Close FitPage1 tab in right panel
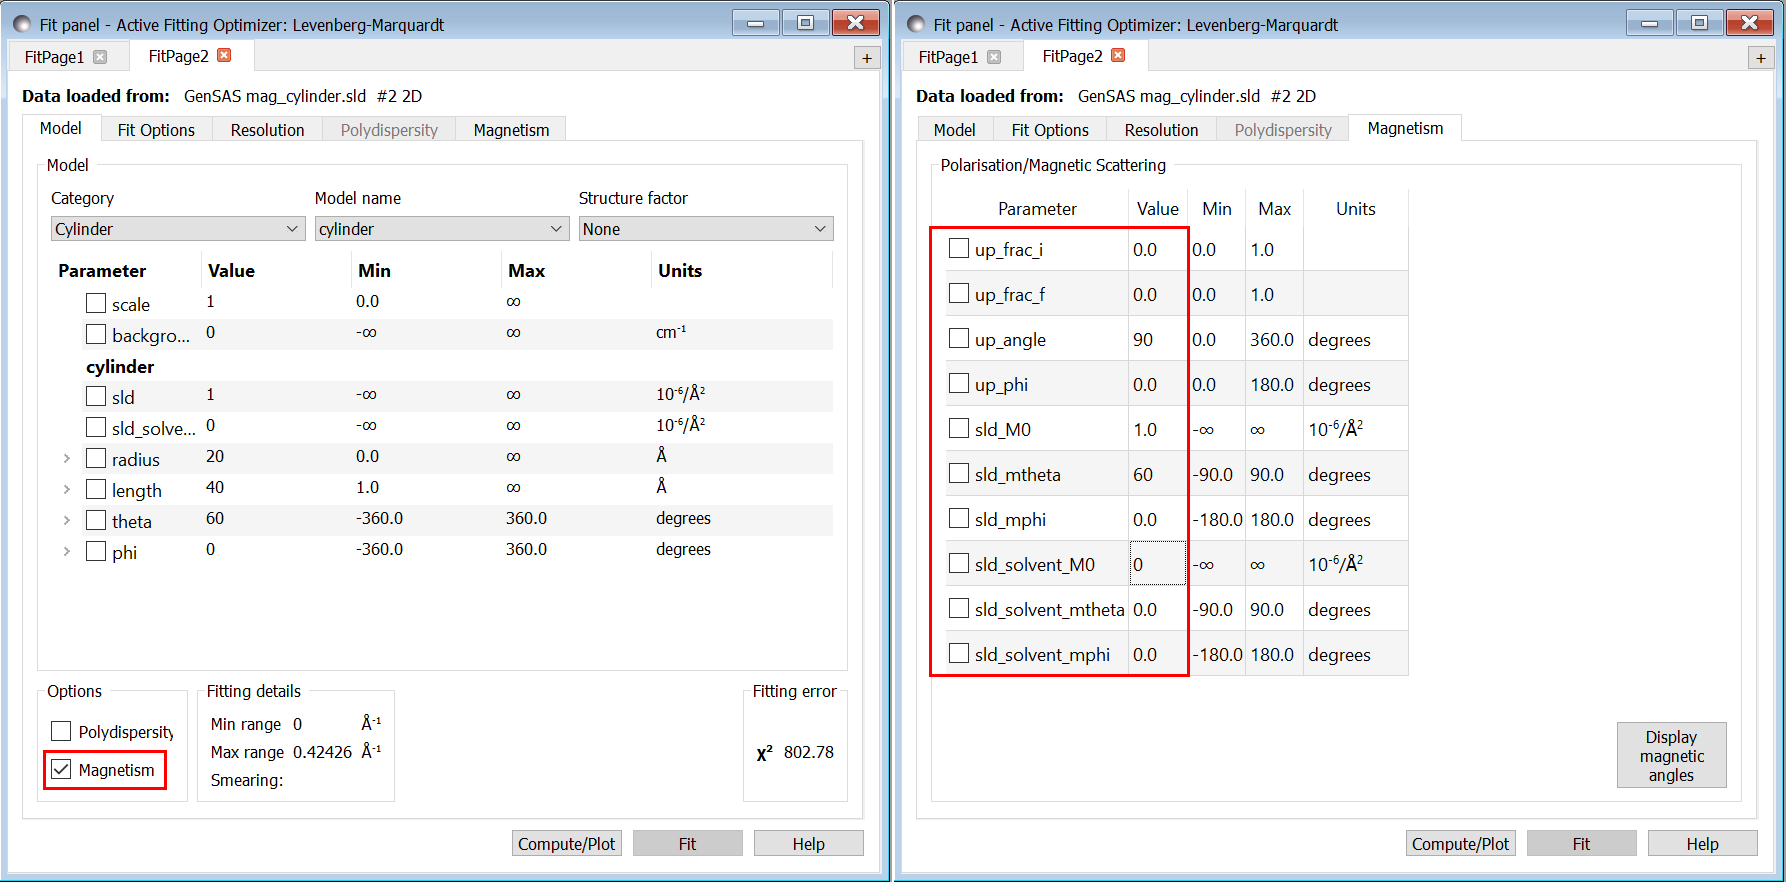Screen dimensions: 1786x882 [994, 57]
